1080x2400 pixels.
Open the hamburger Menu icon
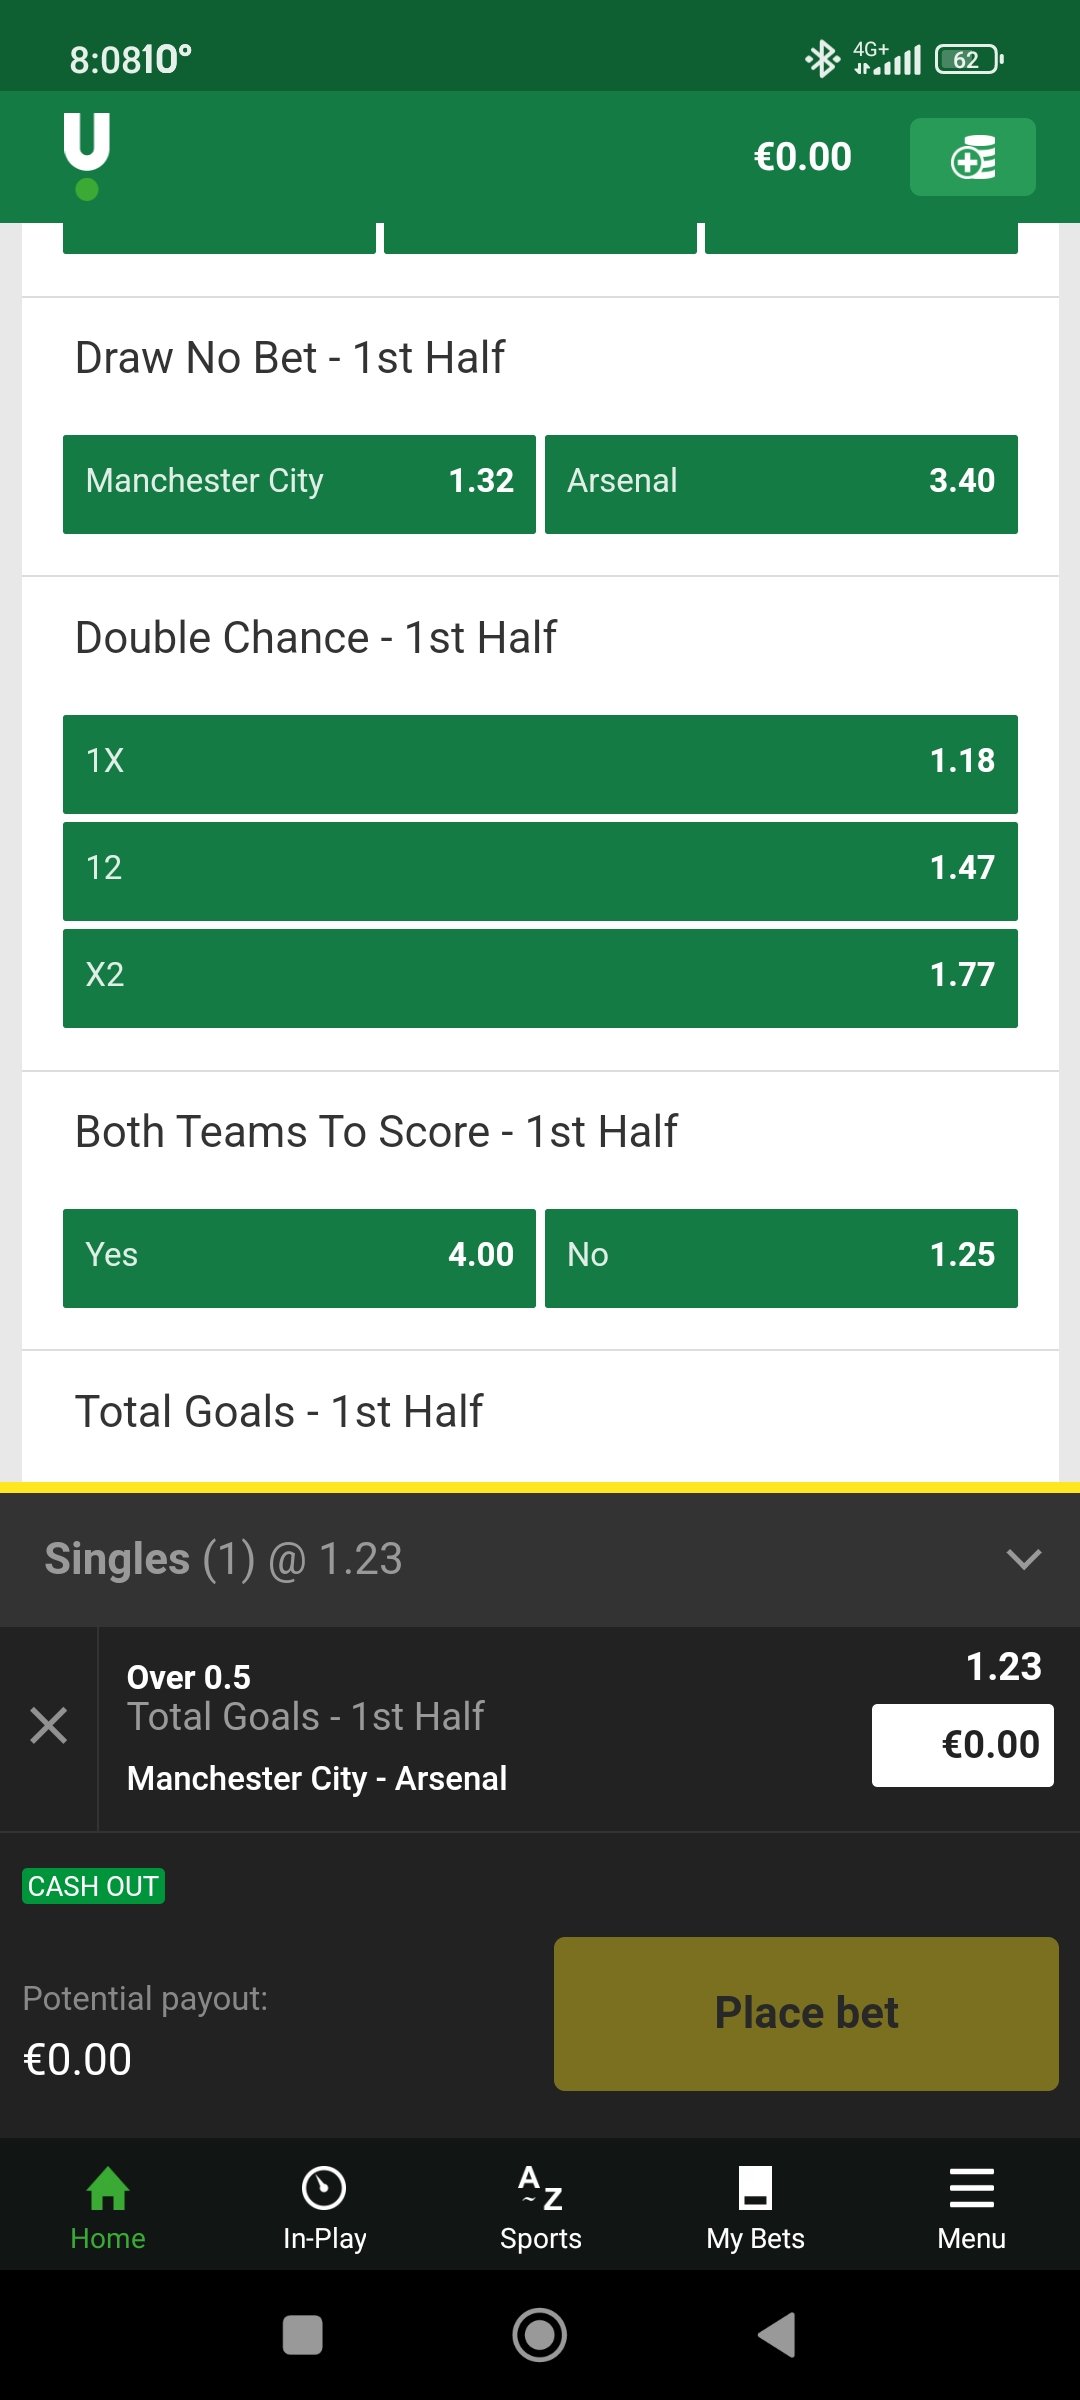(971, 2189)
